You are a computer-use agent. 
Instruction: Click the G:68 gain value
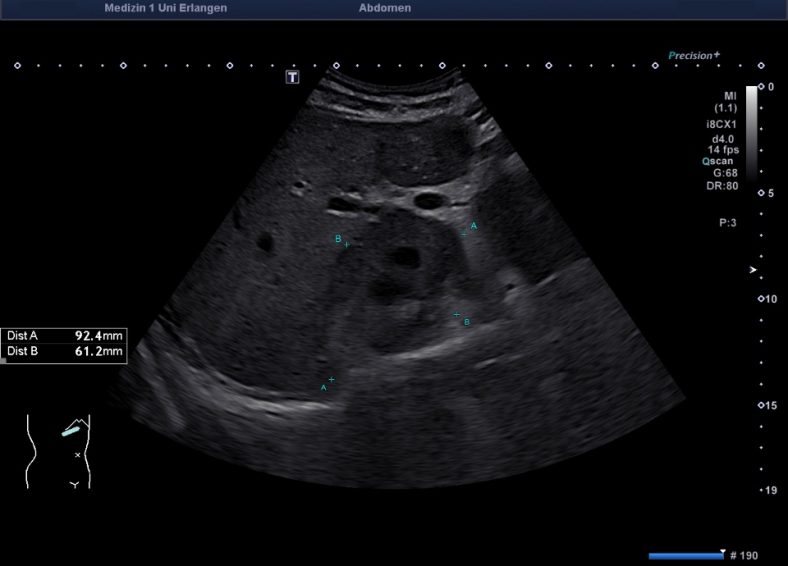[x=723, y=172]
